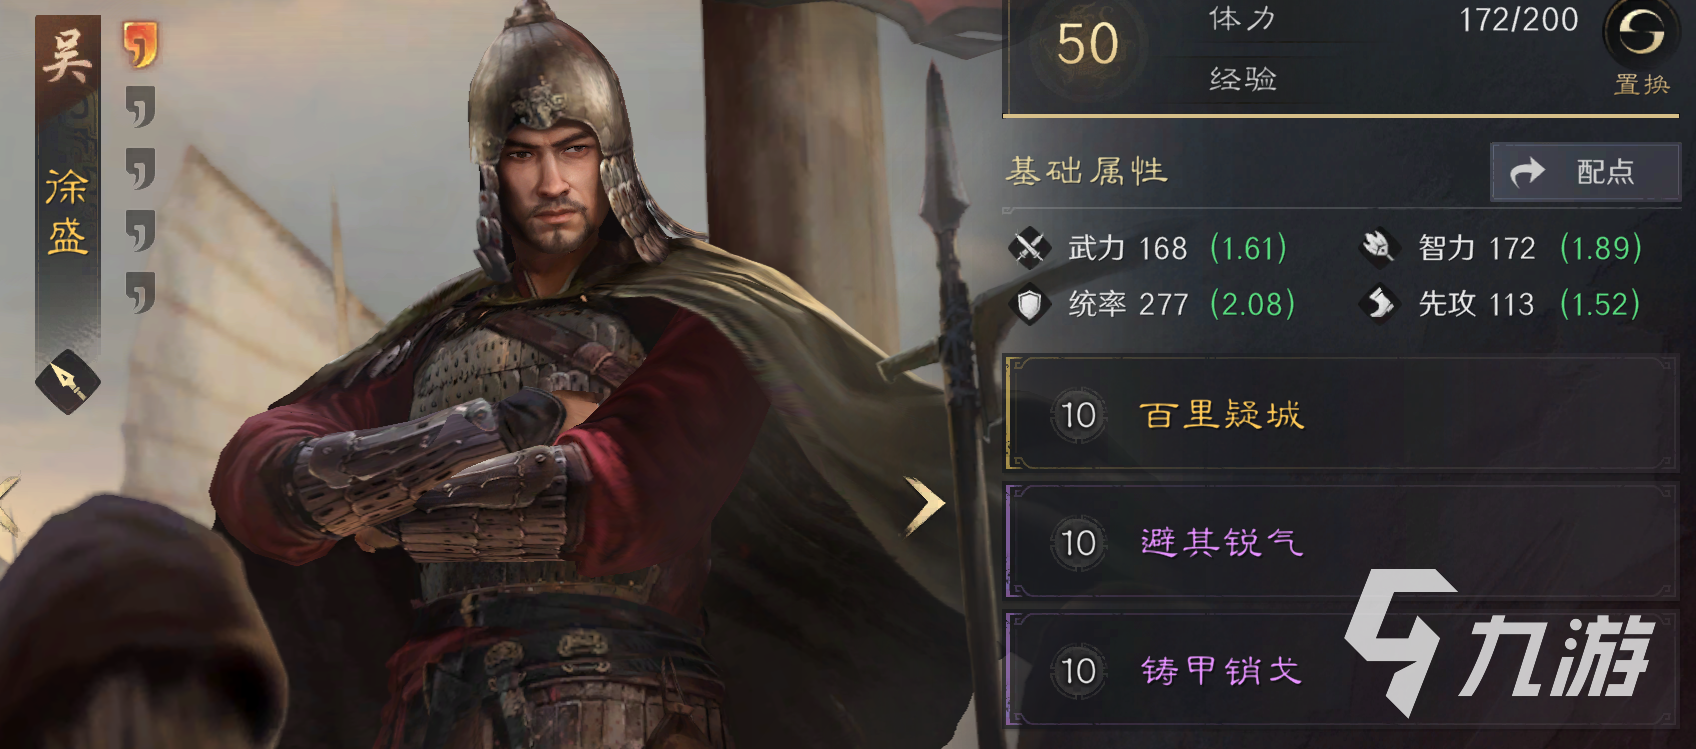Open the 铸甲销戈 skill slot

coord(1341,669)
